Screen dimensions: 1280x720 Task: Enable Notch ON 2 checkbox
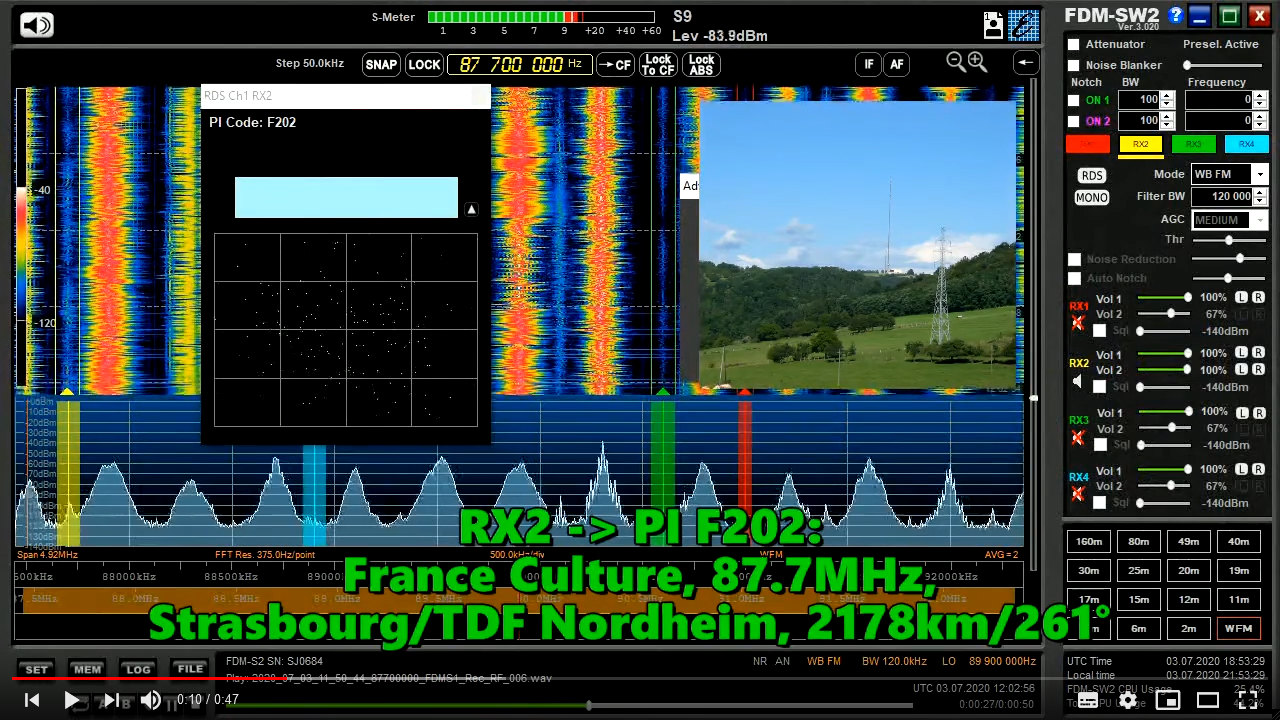[x=1073, y=121]
